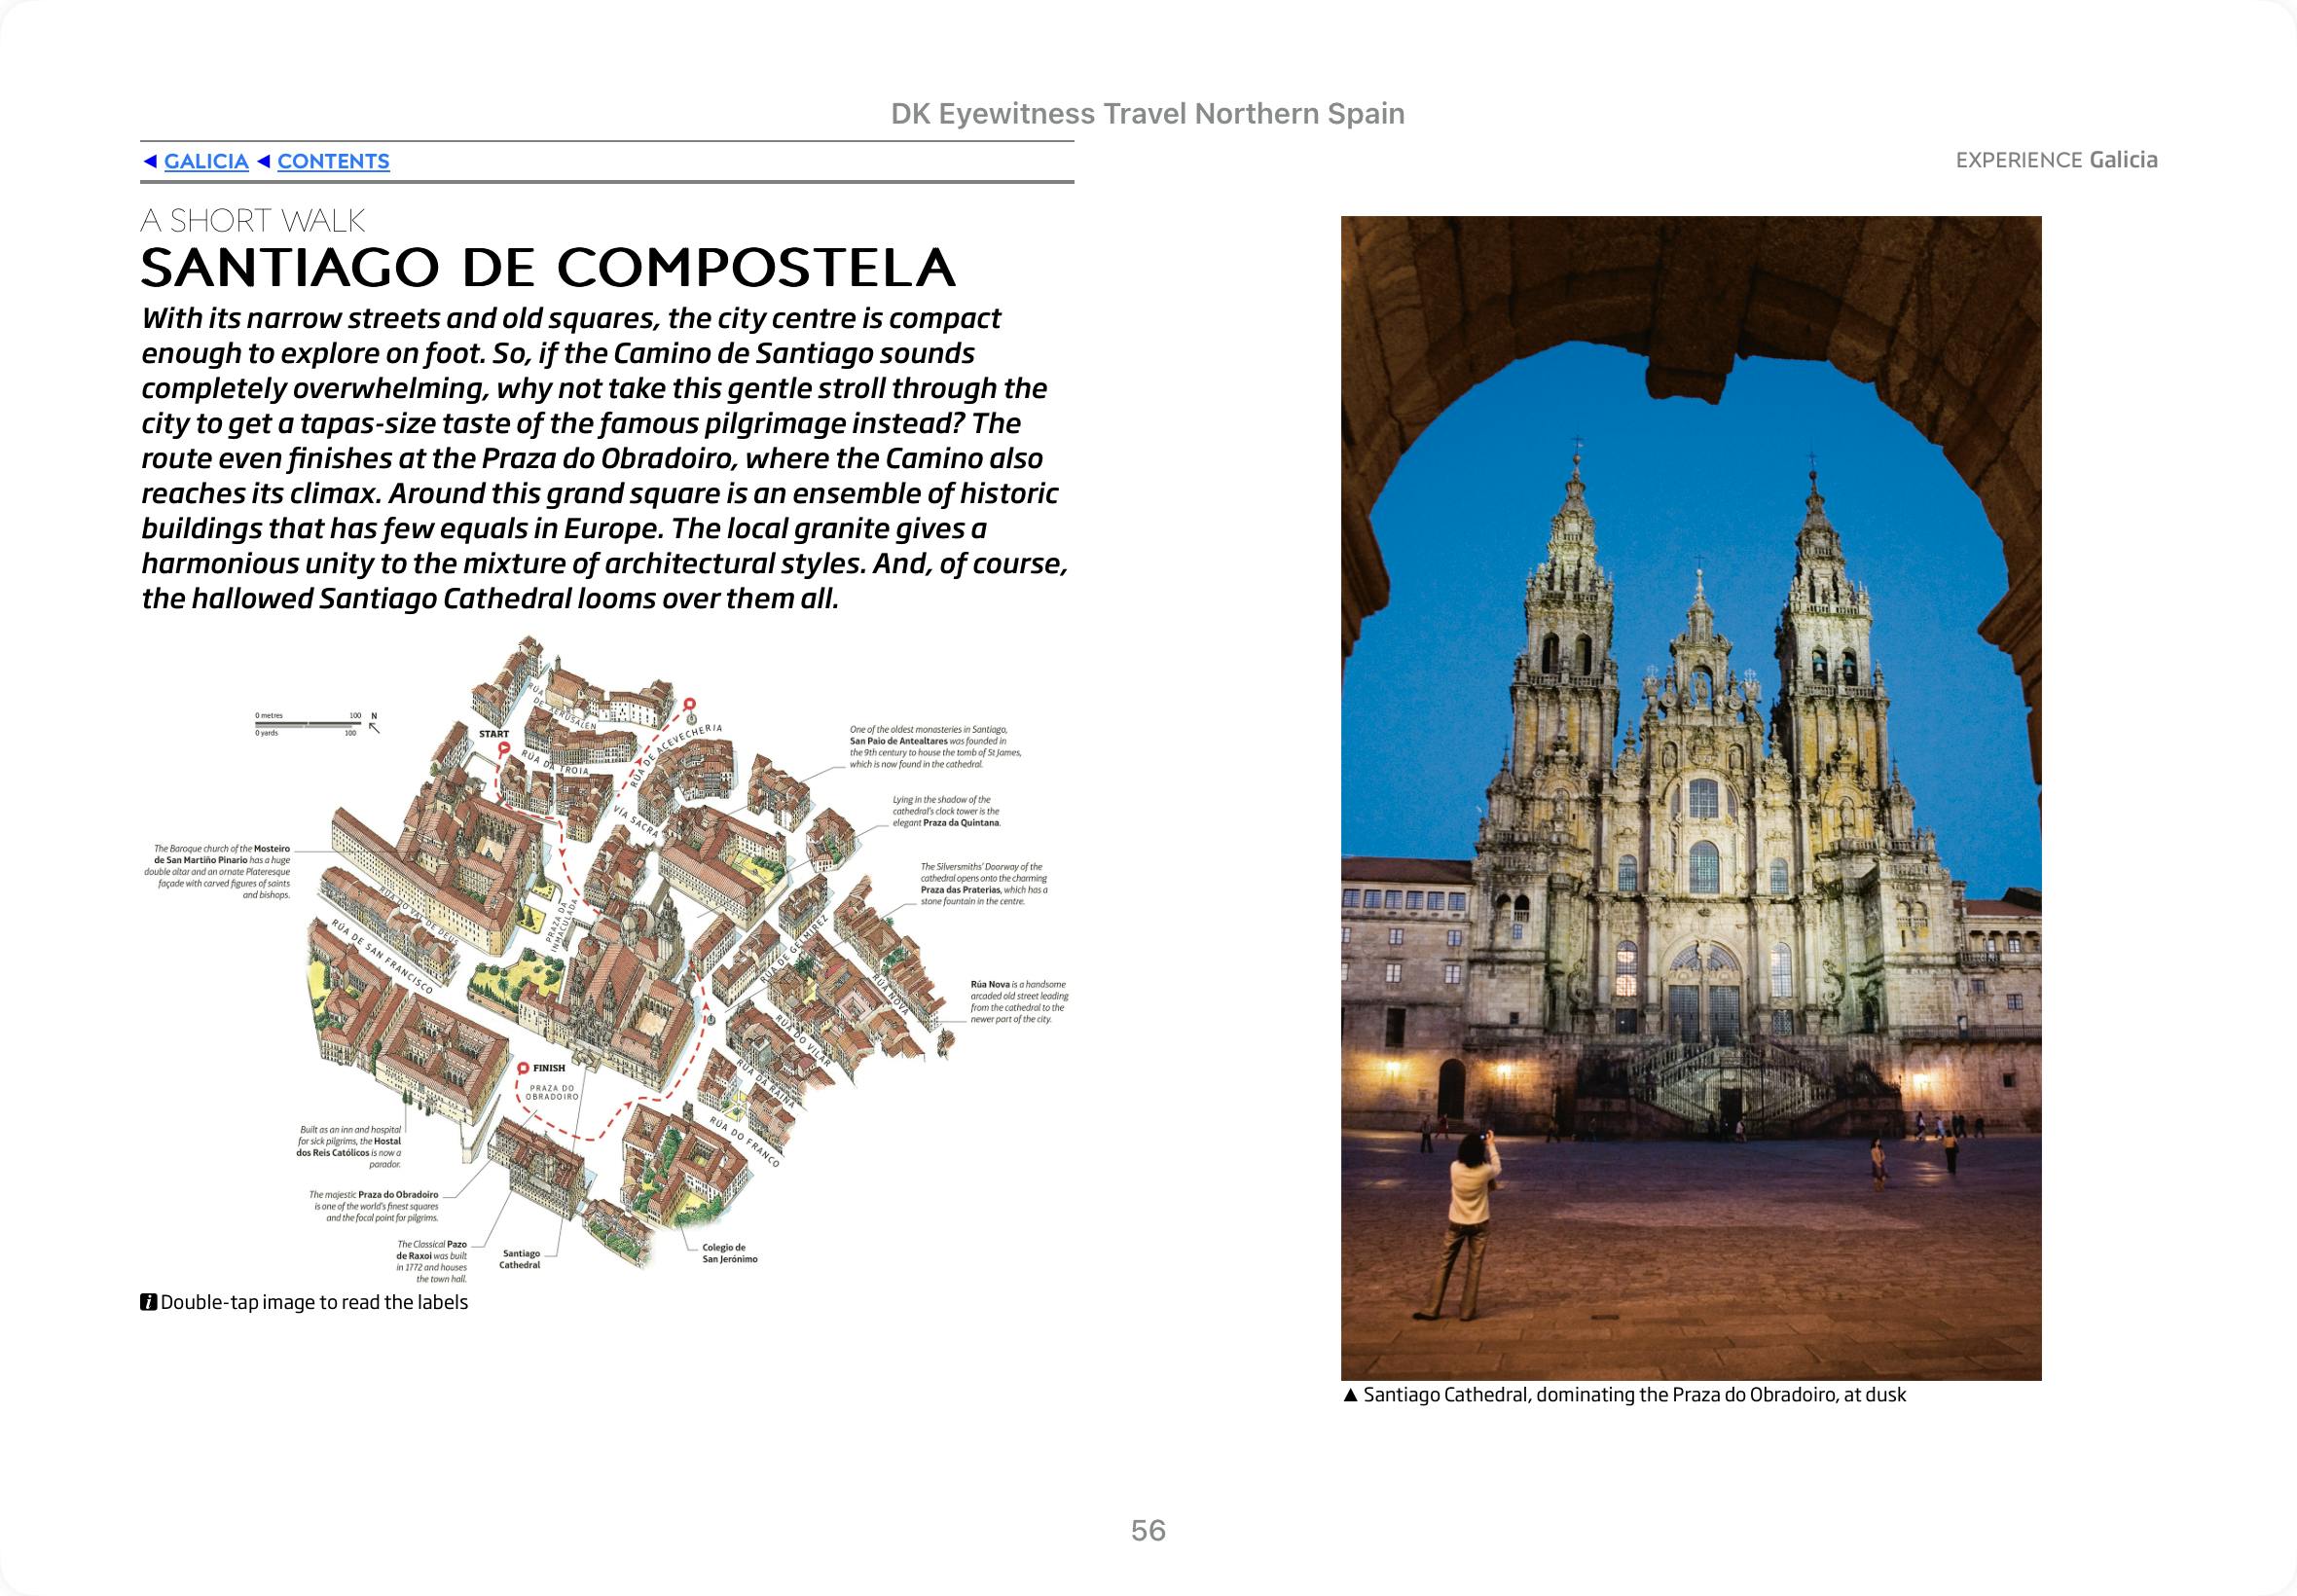Screen dimensions: 2297x1596
Task: Click the red FINISH pin on map
Action: click(523, 1068)
